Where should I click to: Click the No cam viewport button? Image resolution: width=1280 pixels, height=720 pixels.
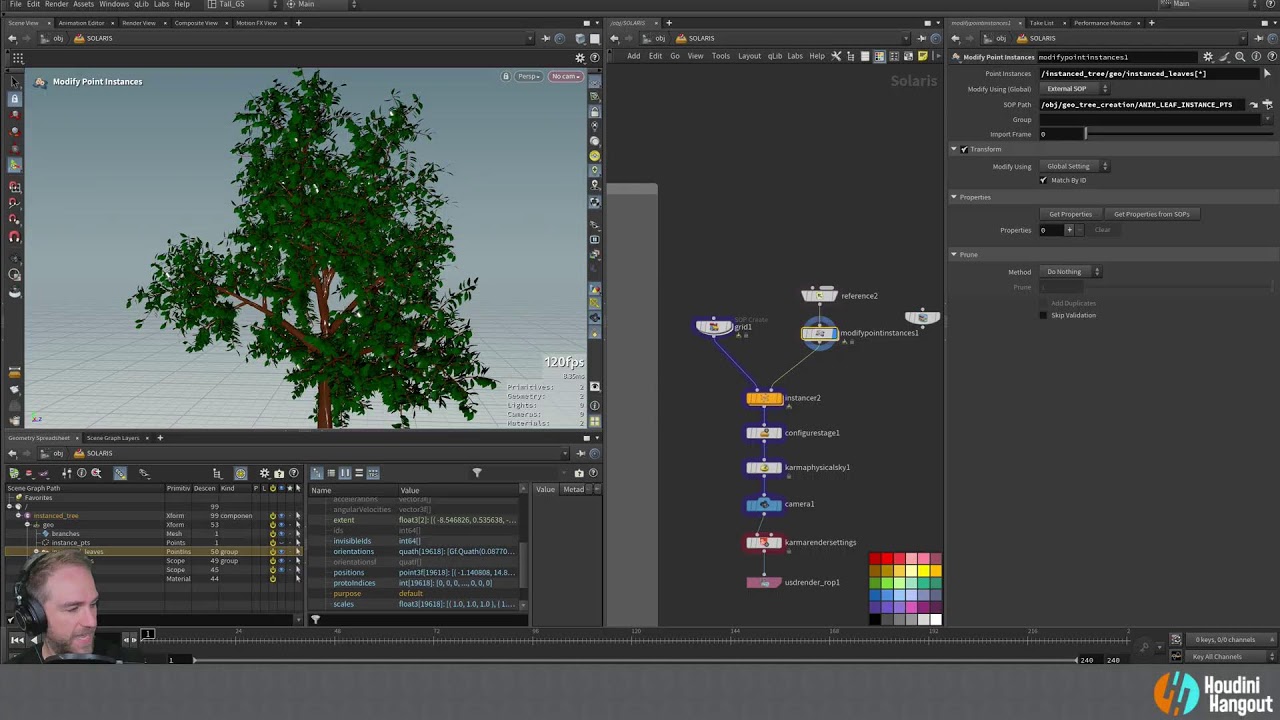click(x=565, y=76)
